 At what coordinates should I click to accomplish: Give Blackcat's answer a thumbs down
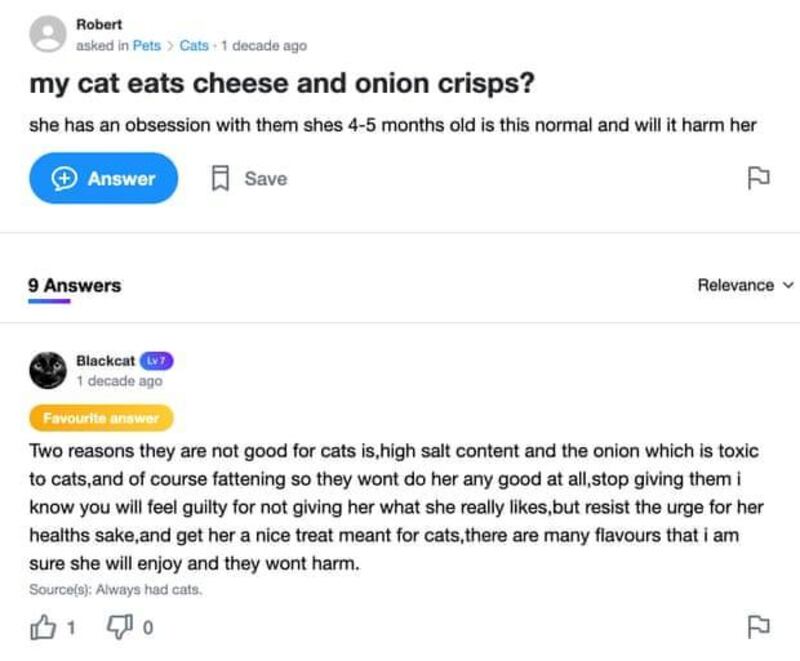click(x=122, y=627)
